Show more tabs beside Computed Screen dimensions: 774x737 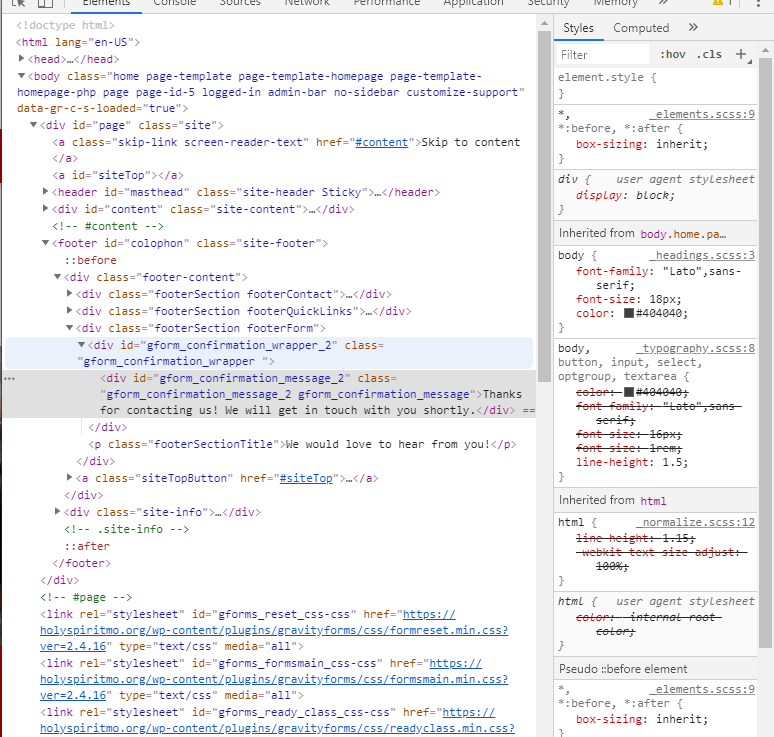(x=693, y=28)
